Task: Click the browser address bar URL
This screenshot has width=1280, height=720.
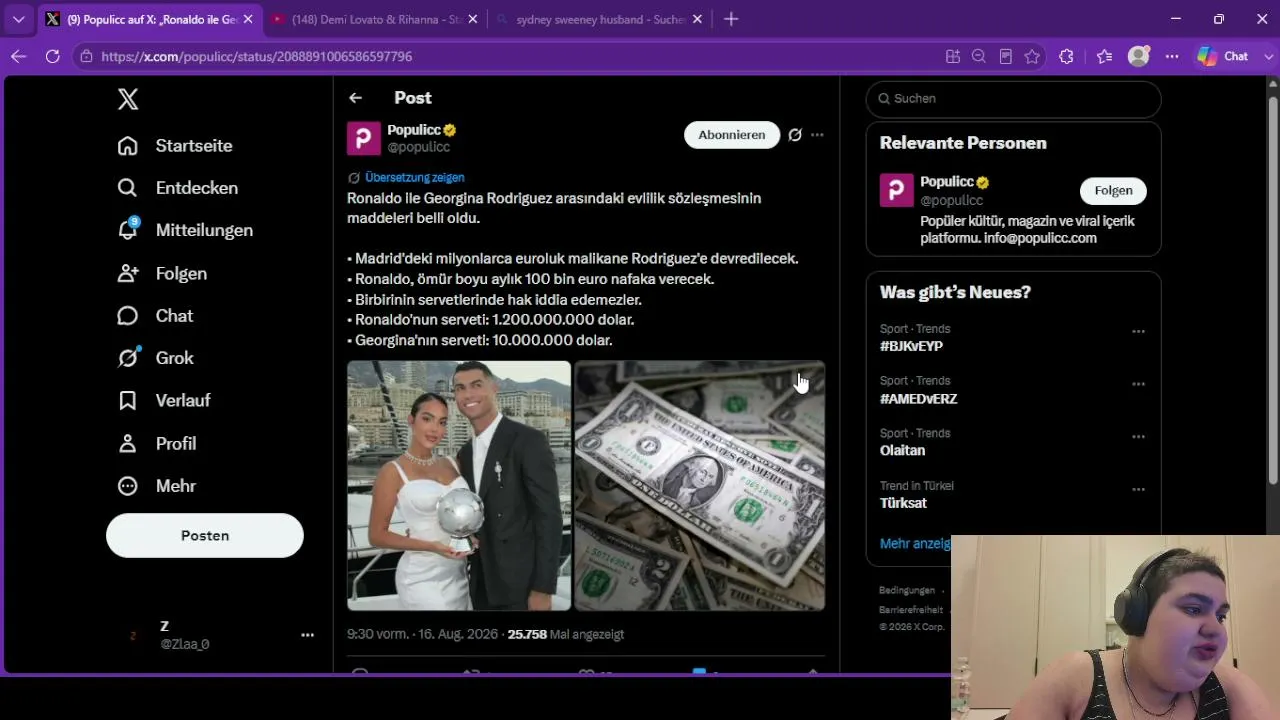Action: (x=257, y=57)
